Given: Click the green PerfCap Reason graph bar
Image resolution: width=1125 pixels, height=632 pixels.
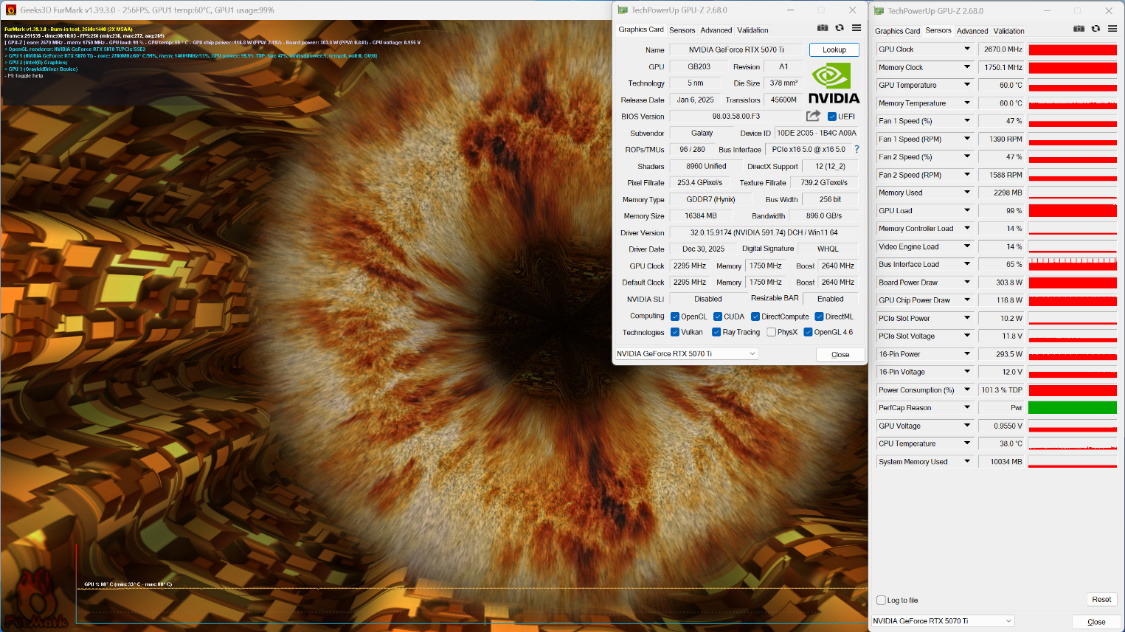Looking at the screenshot, I should [x=1073, y=407].
